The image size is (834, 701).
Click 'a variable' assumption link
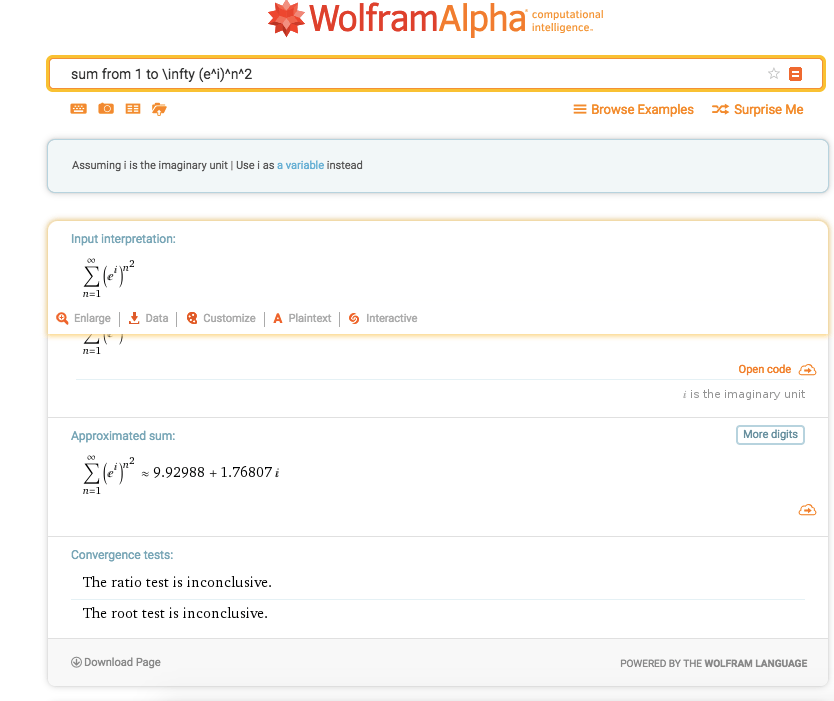[x=300, y=165]
